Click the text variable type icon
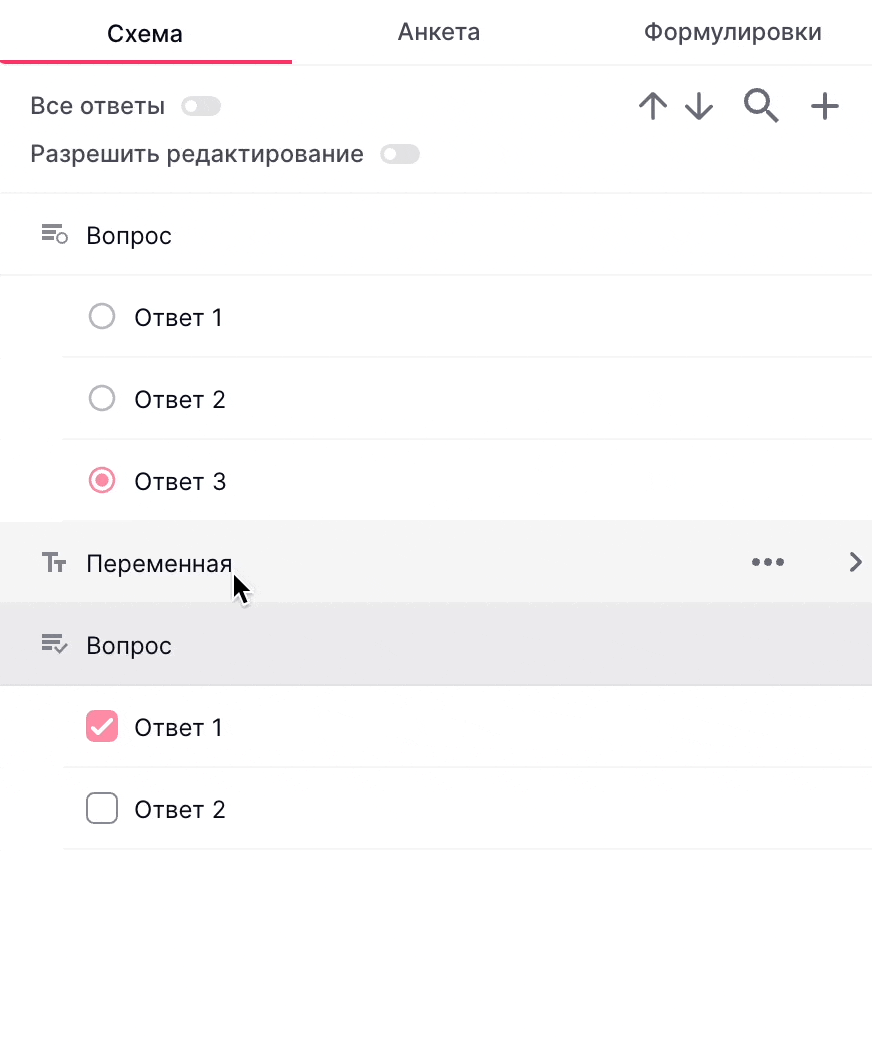 pos(54,563)
